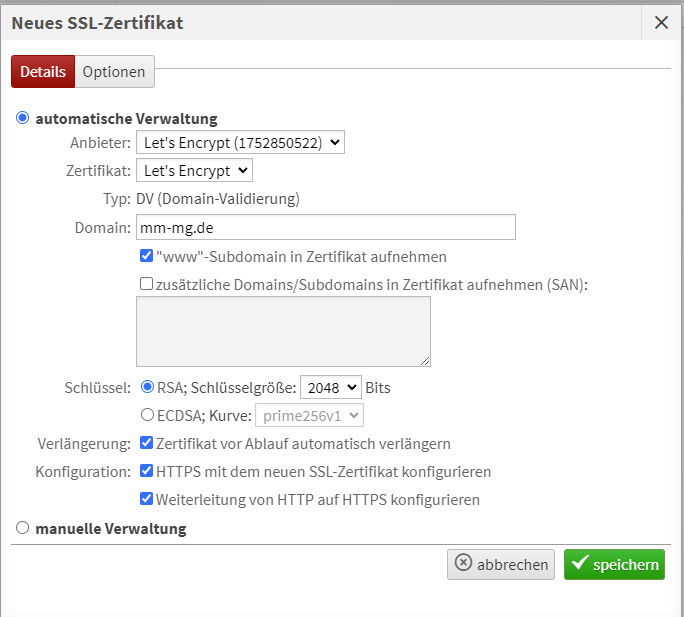
Task: Close the Neues SSL-Zertifikat dialog
Action: (x=661, y=22)
